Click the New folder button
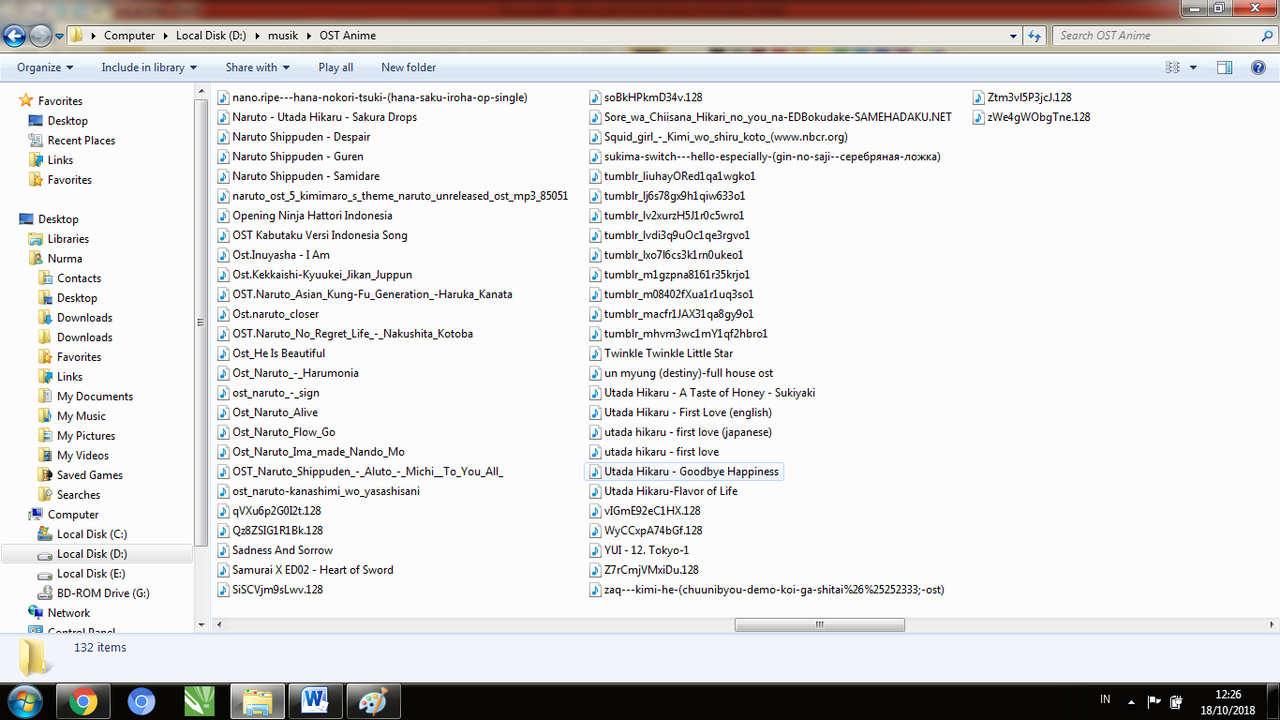Image resolution: width=1280 pixels, height=720 pixels. [x=408, y=67]
